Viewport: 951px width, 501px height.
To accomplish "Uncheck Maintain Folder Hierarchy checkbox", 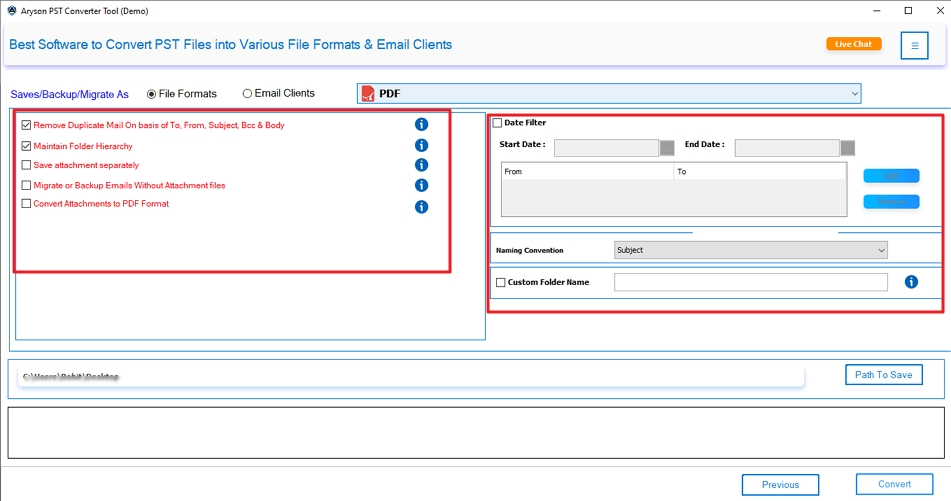I will pos(26,146).
